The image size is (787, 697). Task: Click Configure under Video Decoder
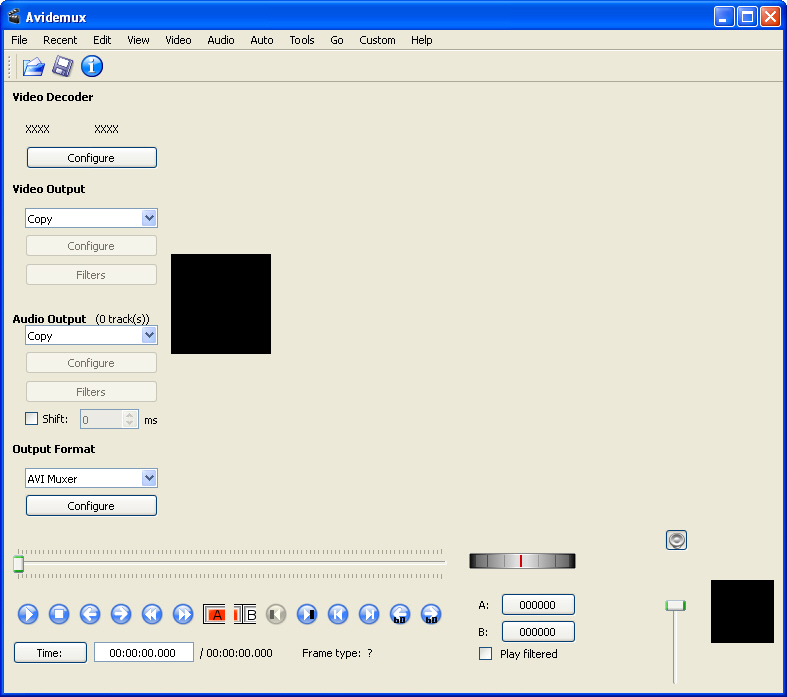(x=91, y=158)
